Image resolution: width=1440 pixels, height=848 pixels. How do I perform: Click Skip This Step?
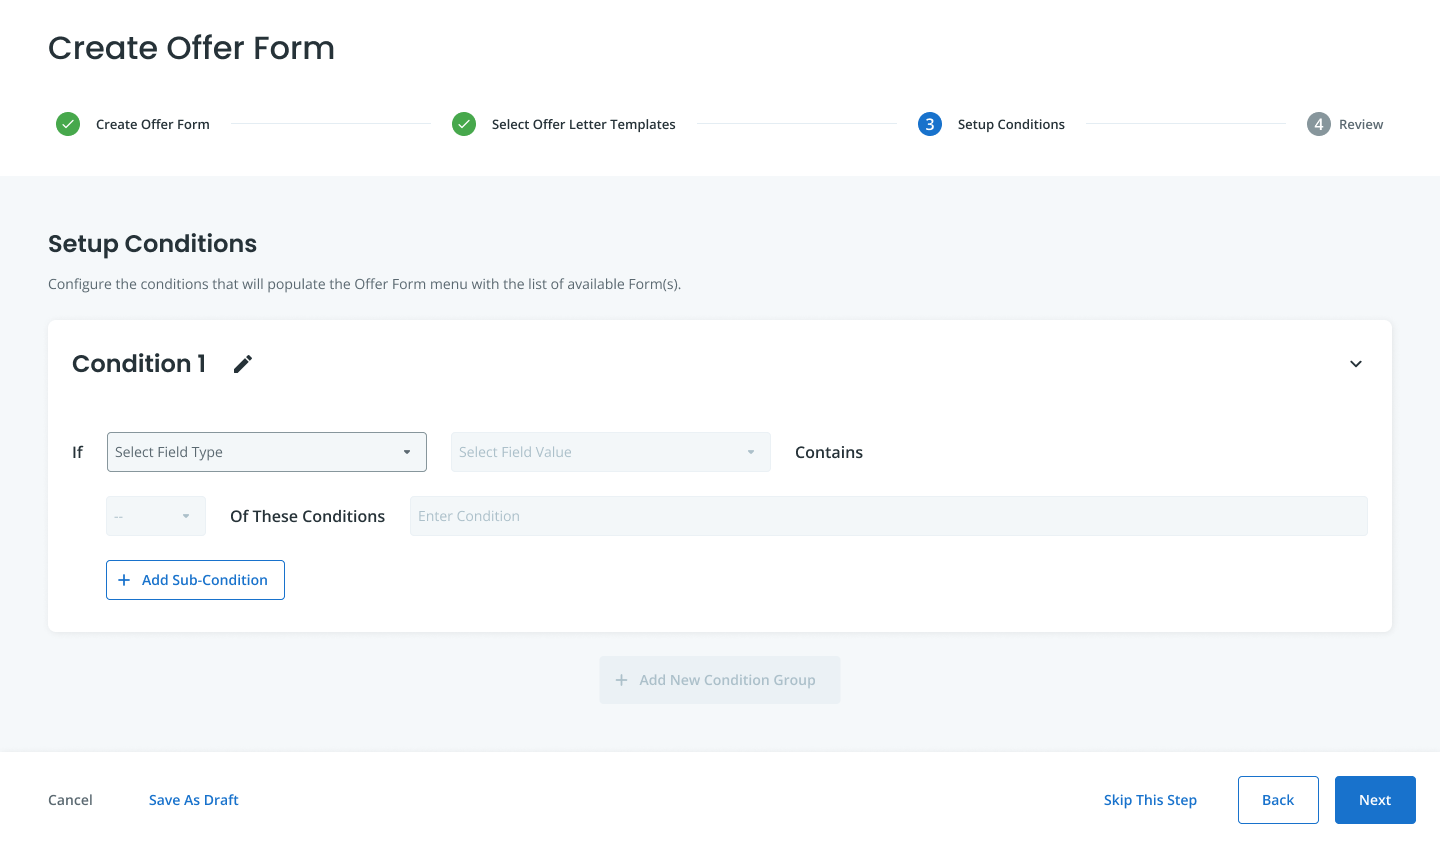1150,800
